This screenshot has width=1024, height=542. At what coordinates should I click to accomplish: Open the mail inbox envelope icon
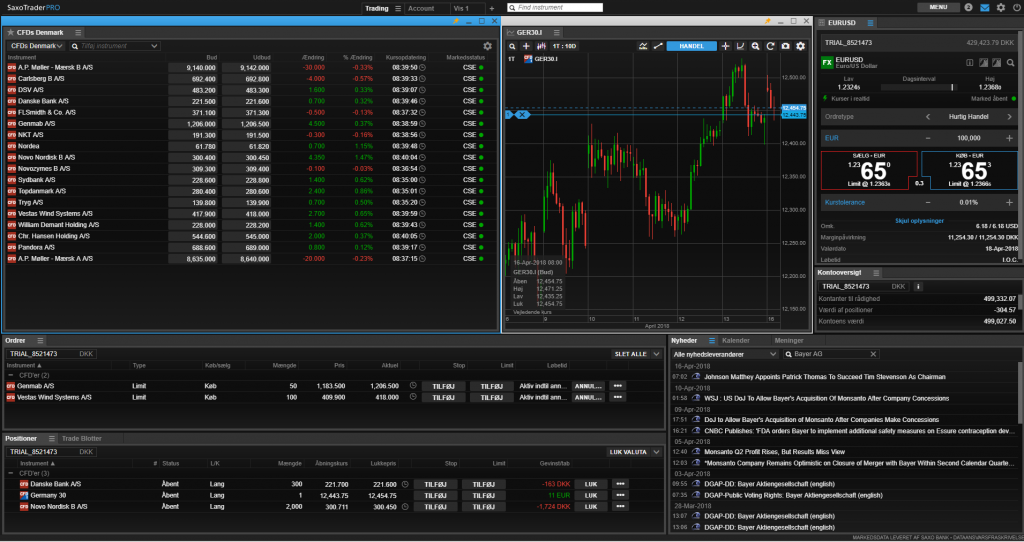(985, 8)
